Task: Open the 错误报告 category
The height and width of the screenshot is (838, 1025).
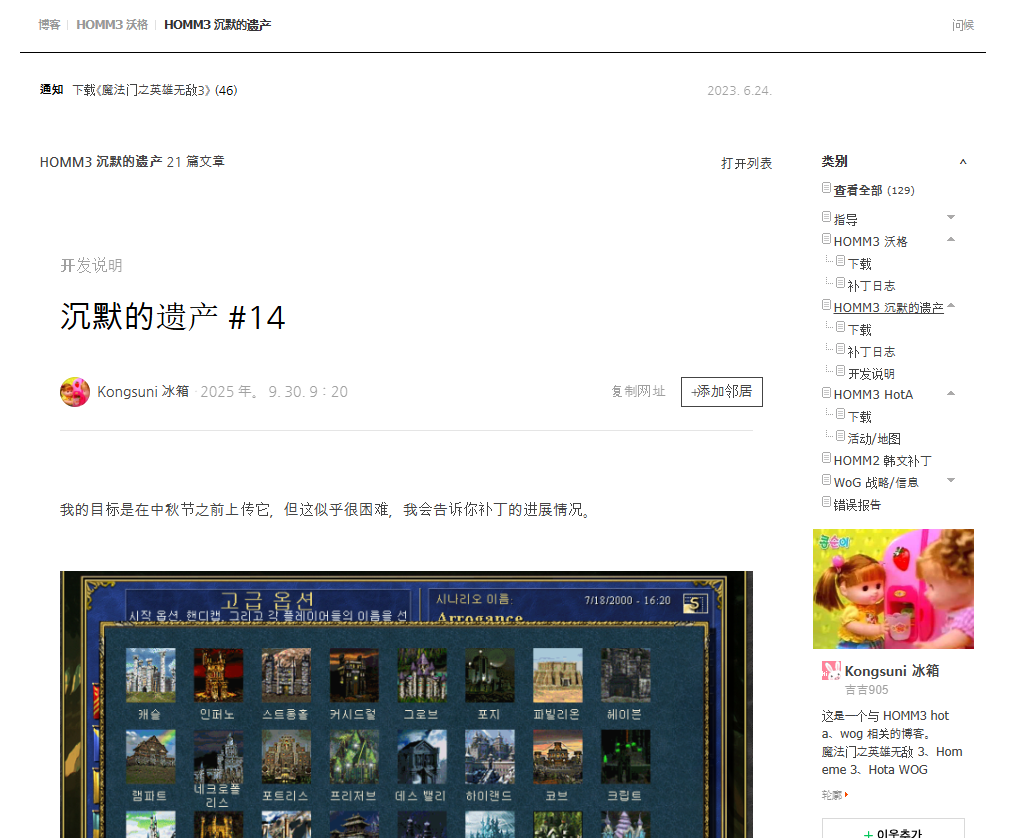Action: (x=857, y=505)
